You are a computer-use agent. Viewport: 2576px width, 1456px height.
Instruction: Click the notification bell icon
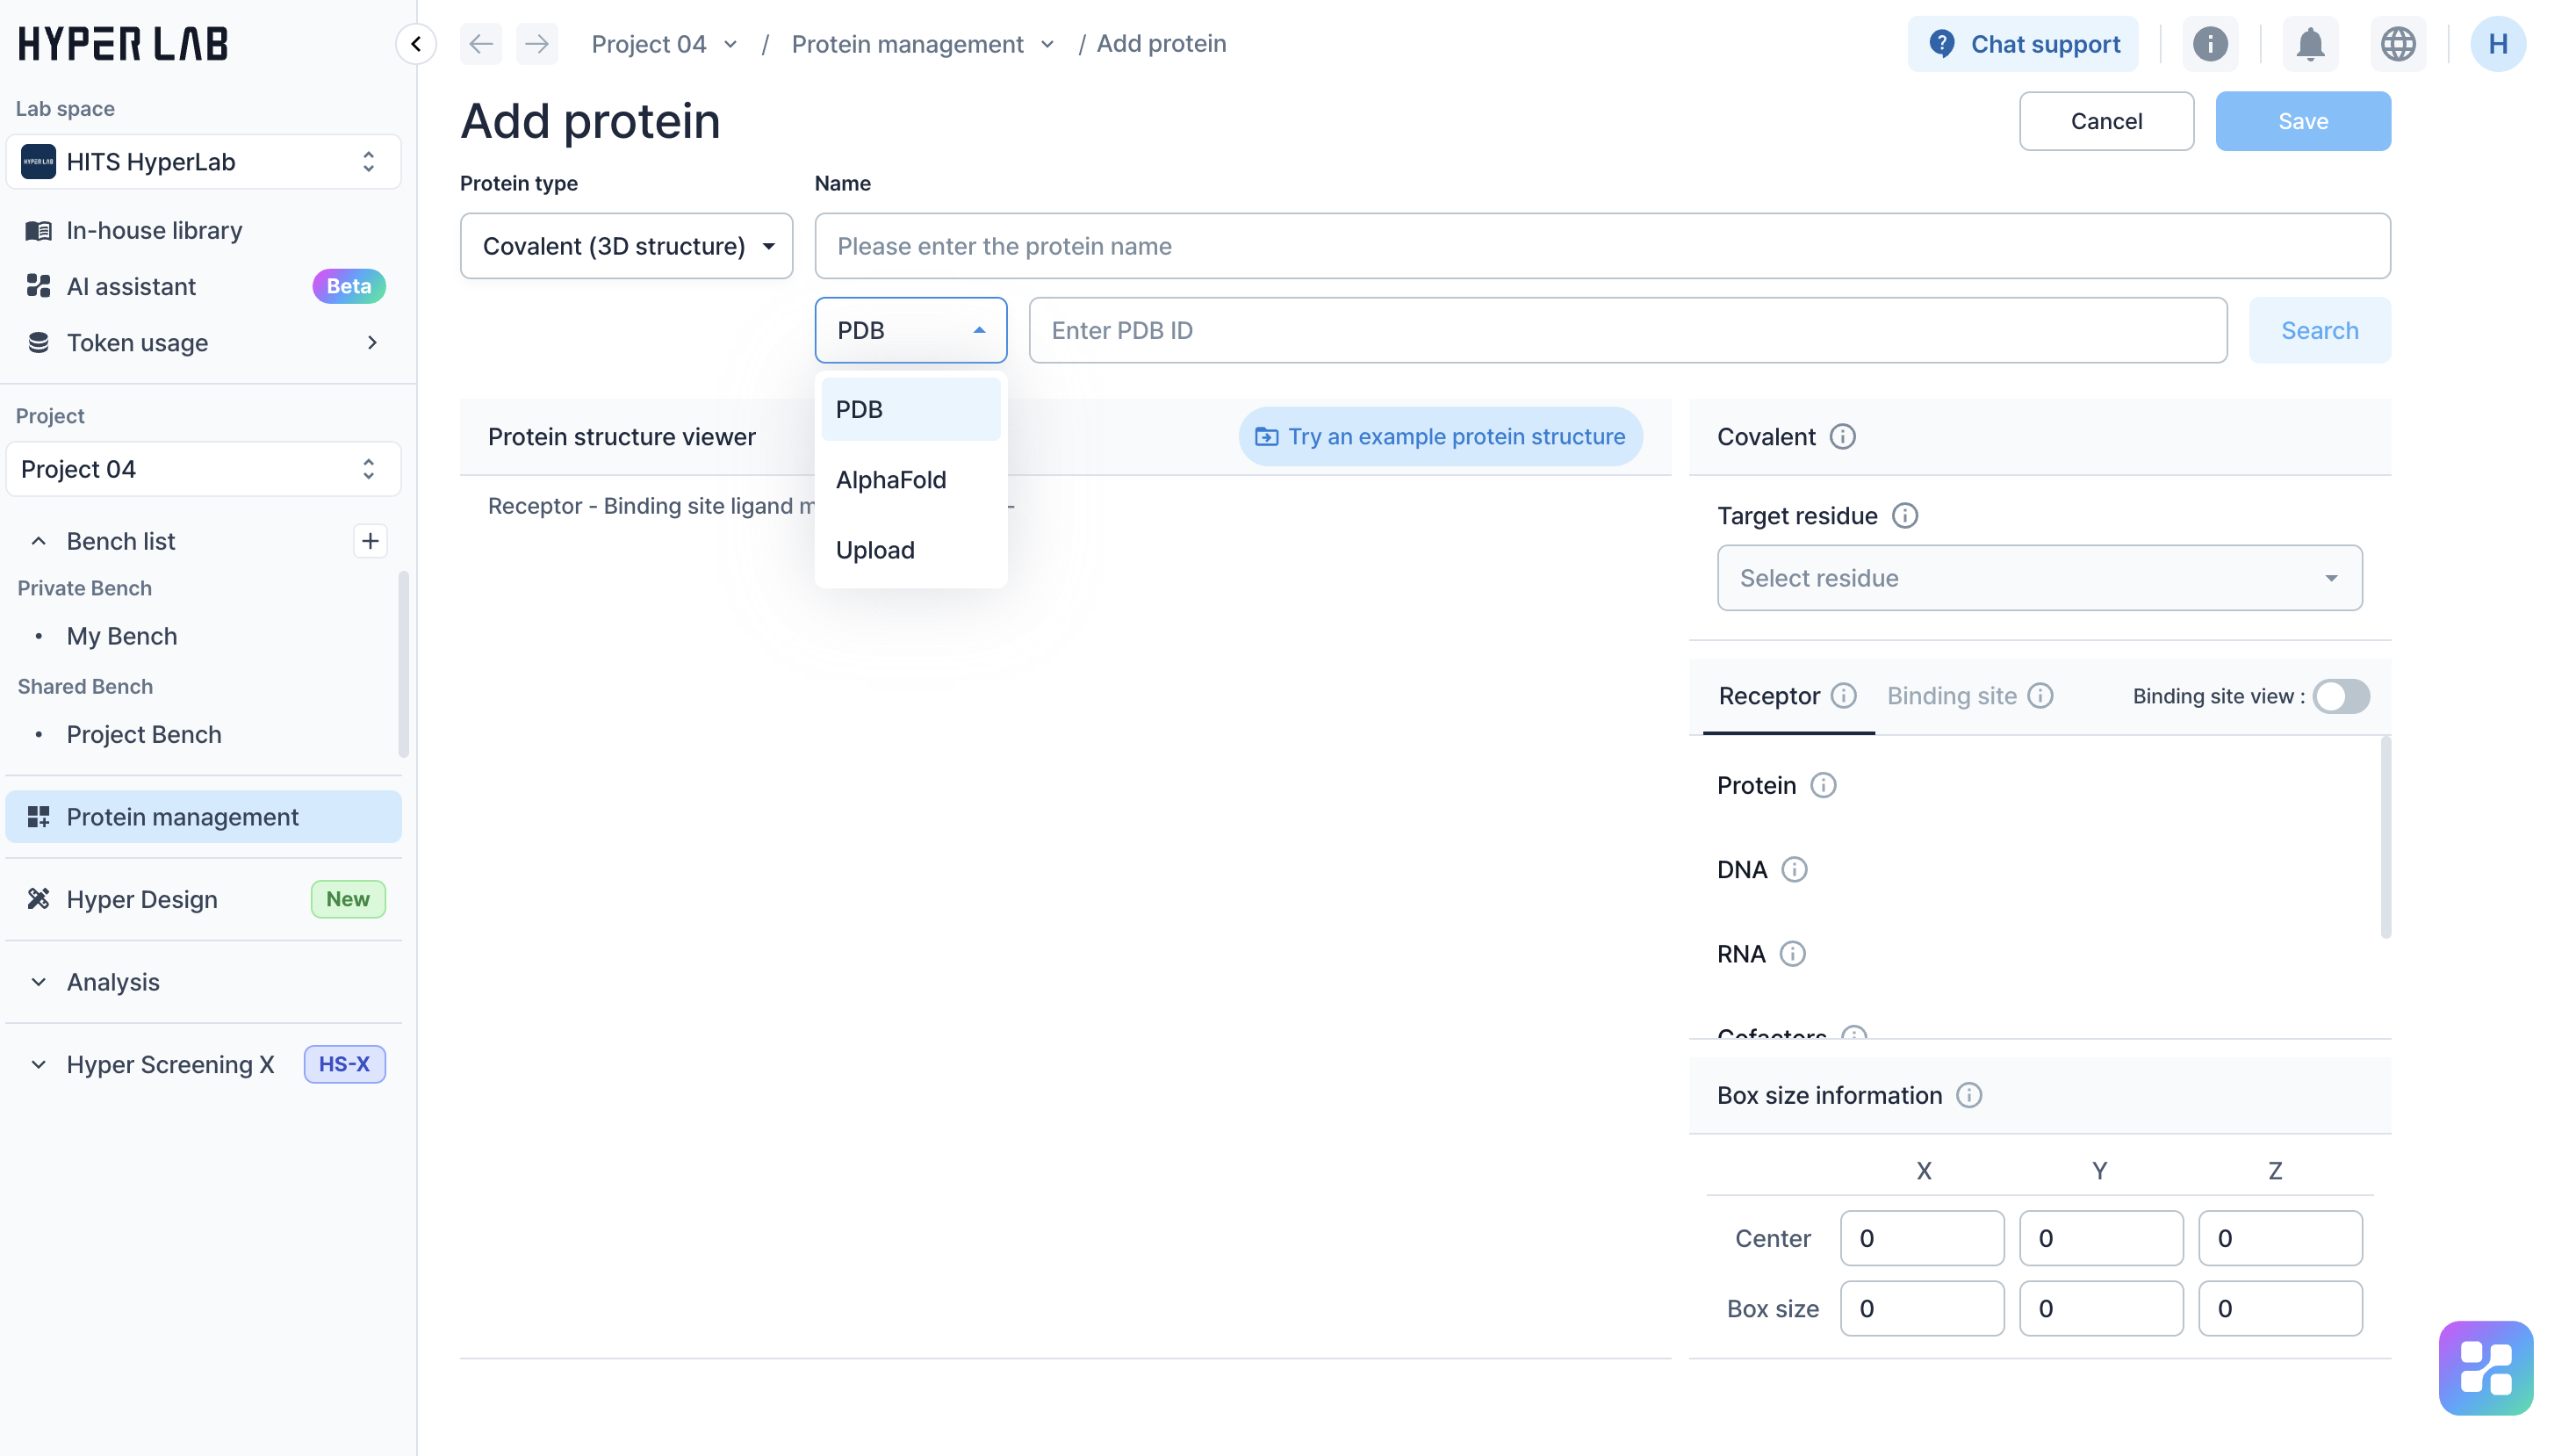tap(2310, 44)
